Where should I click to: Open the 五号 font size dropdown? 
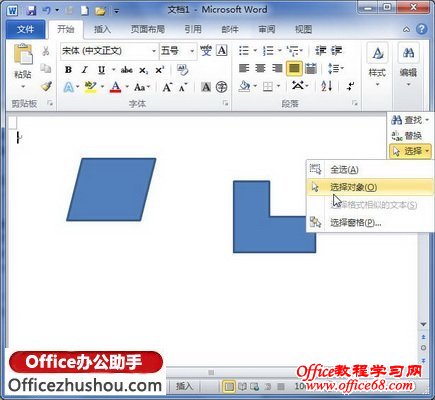192,51
